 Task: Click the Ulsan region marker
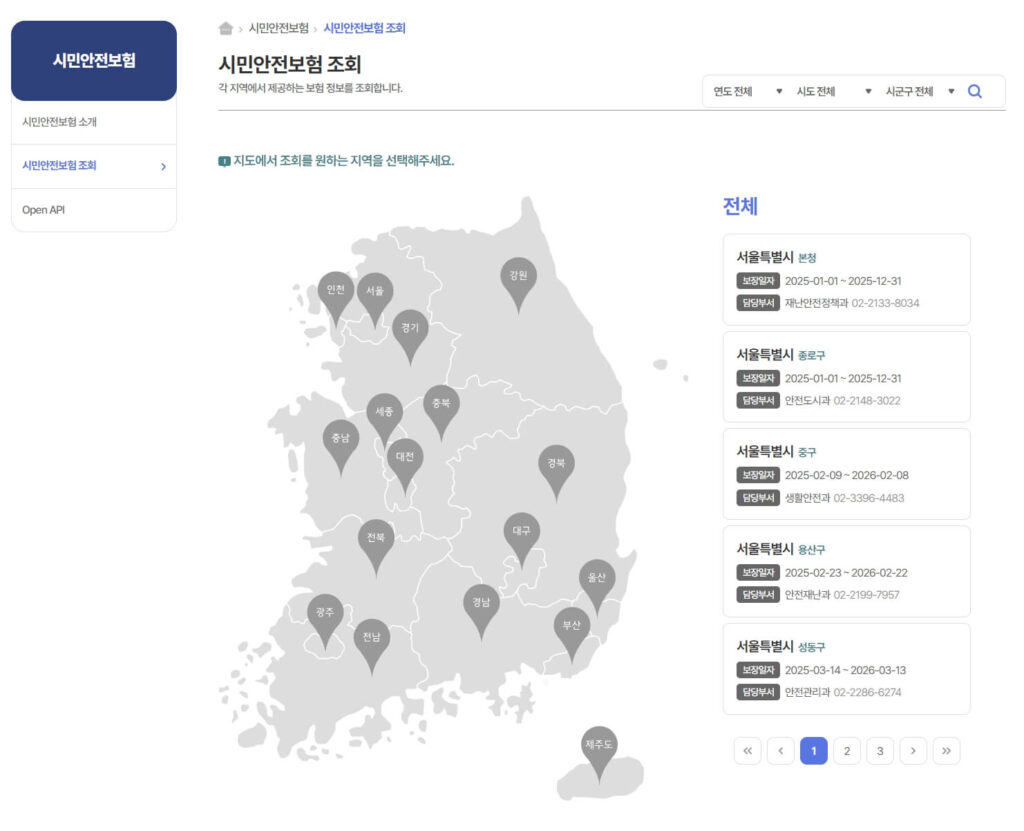coord(597,578)
